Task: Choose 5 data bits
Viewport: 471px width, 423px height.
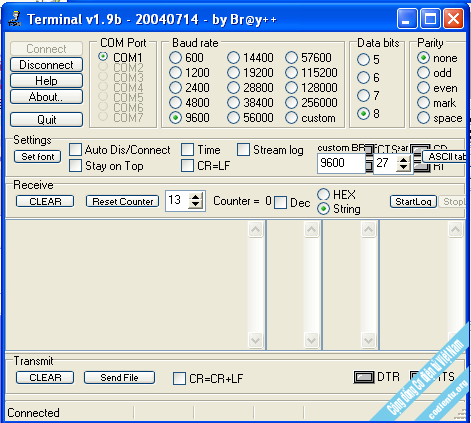Action: [x=363, y=60]
